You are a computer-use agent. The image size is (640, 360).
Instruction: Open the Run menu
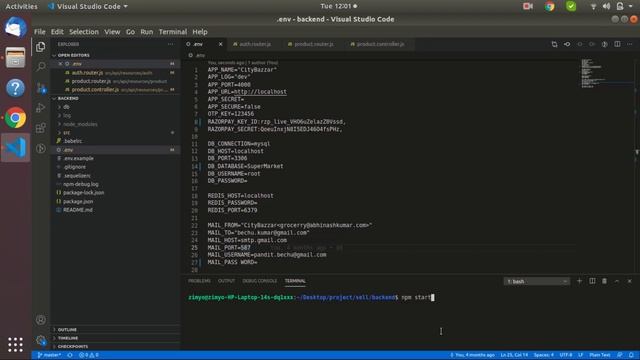pos(147,31)
